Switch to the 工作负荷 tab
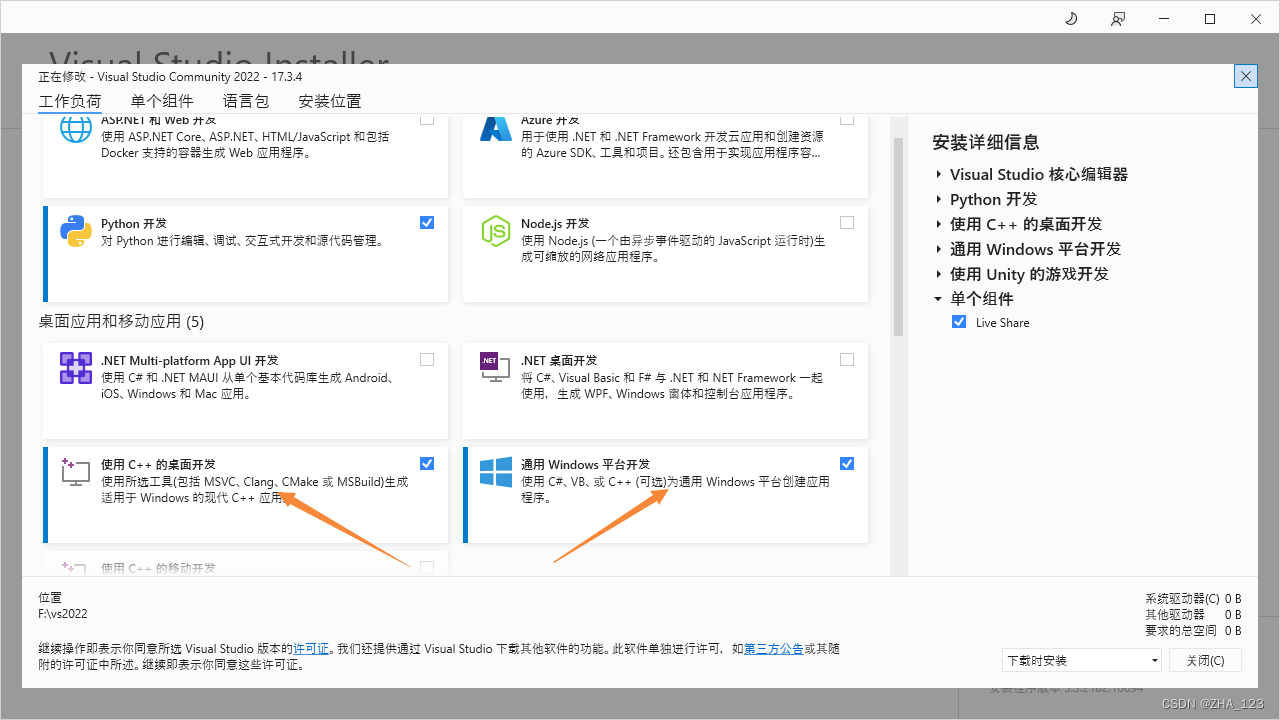This screenshot has width=1280, height=720. pyautogui.click(x=70, y=101)
